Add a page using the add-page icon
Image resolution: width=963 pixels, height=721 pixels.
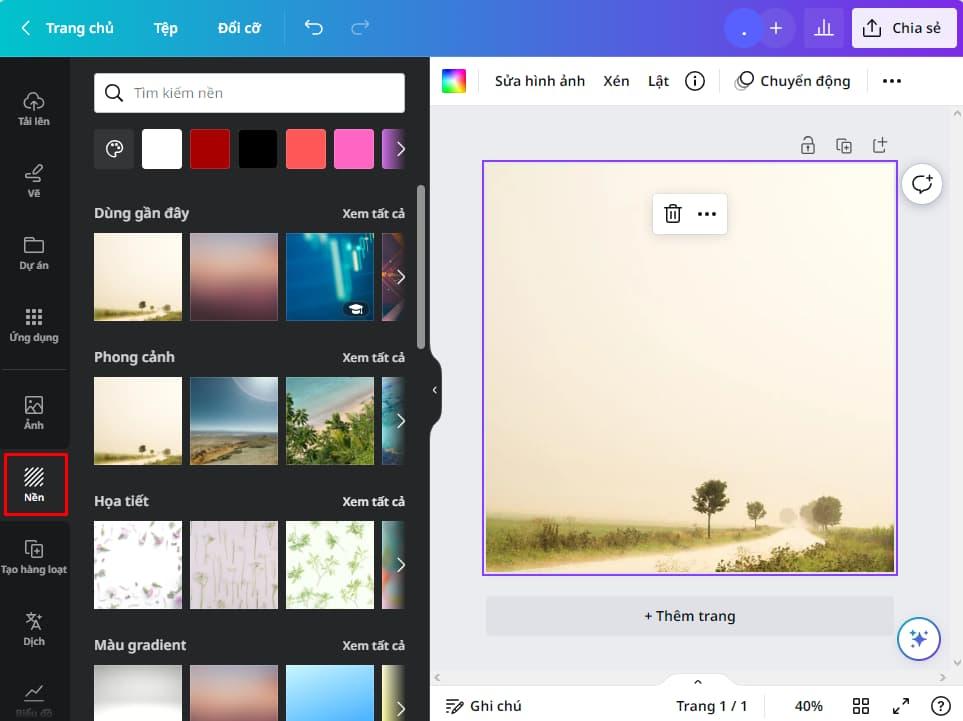tap(879, 145)
